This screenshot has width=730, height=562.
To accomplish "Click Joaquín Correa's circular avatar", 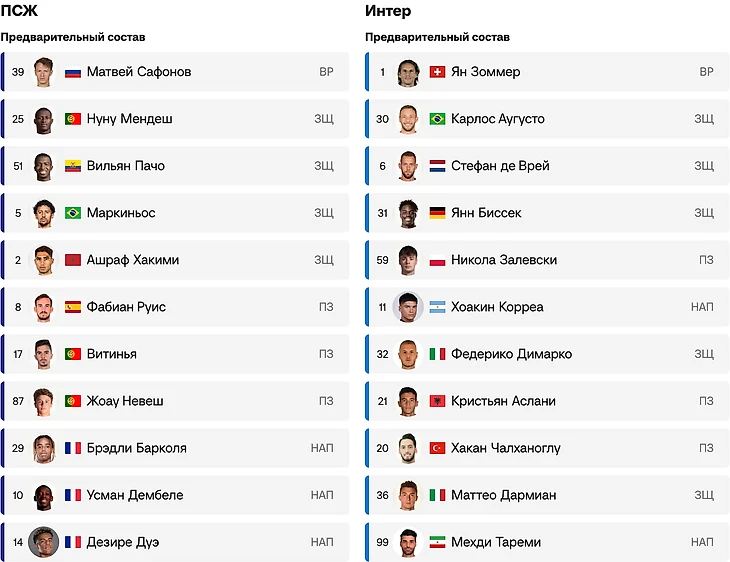I will point(408,307).
